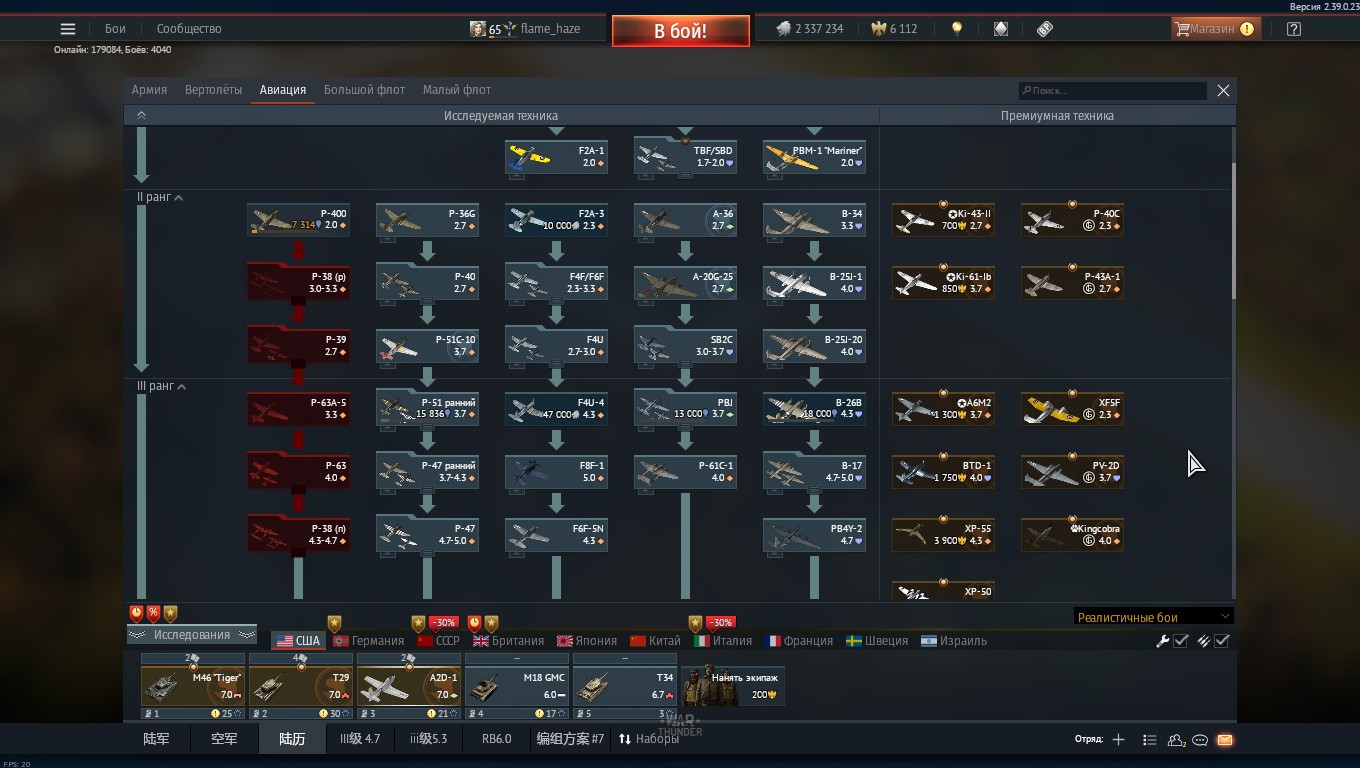Click the silver lions balance 2 337 234

pos(810,29)
